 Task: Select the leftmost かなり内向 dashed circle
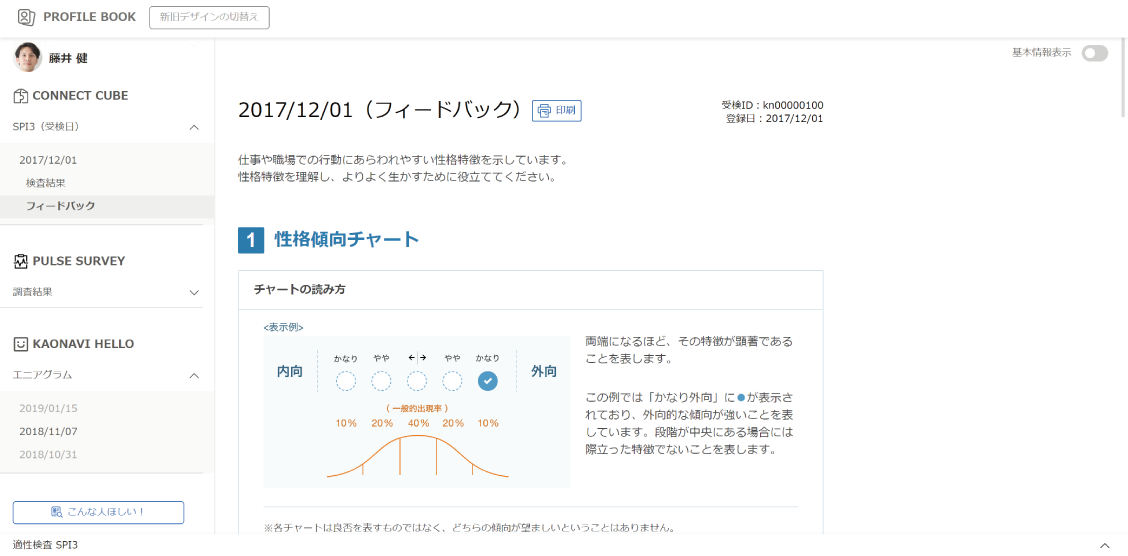coord(346,381)
